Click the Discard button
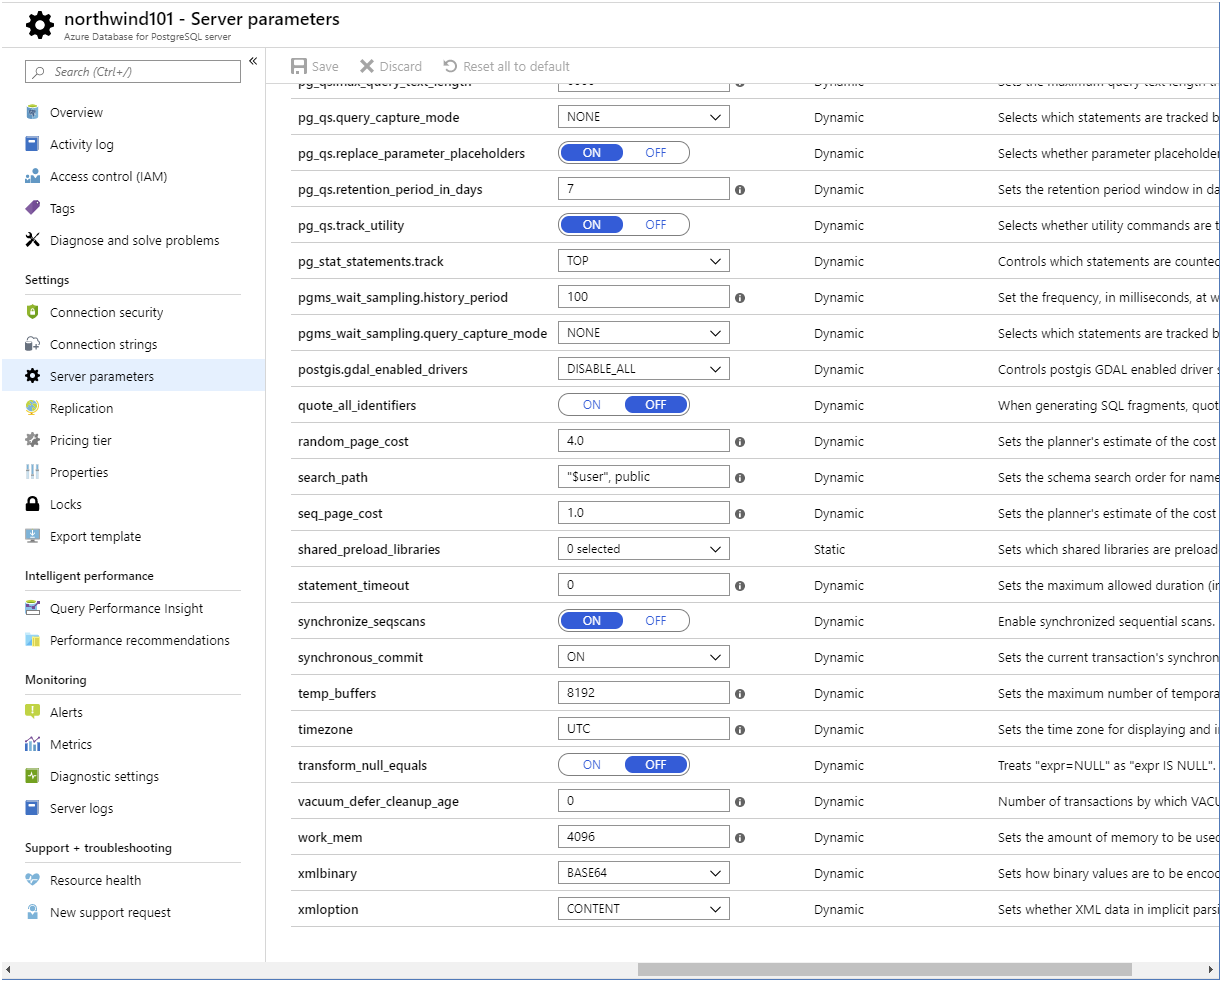This screenshot has height=982, width=1222. 391,66
